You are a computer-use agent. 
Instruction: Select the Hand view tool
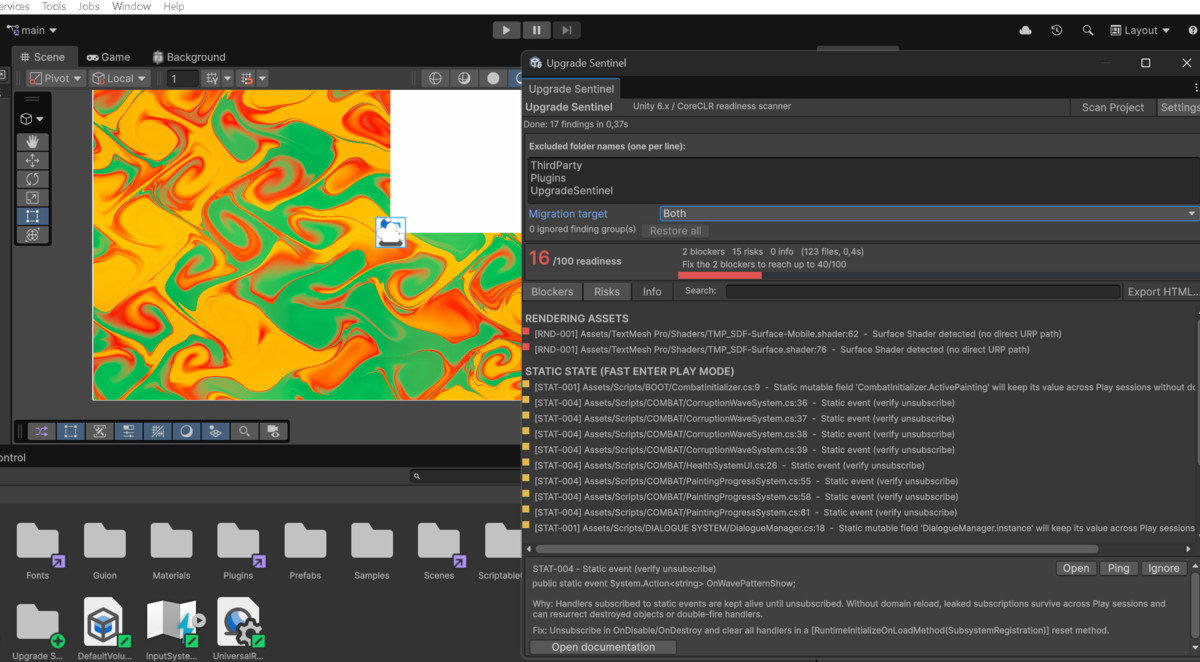32,141
